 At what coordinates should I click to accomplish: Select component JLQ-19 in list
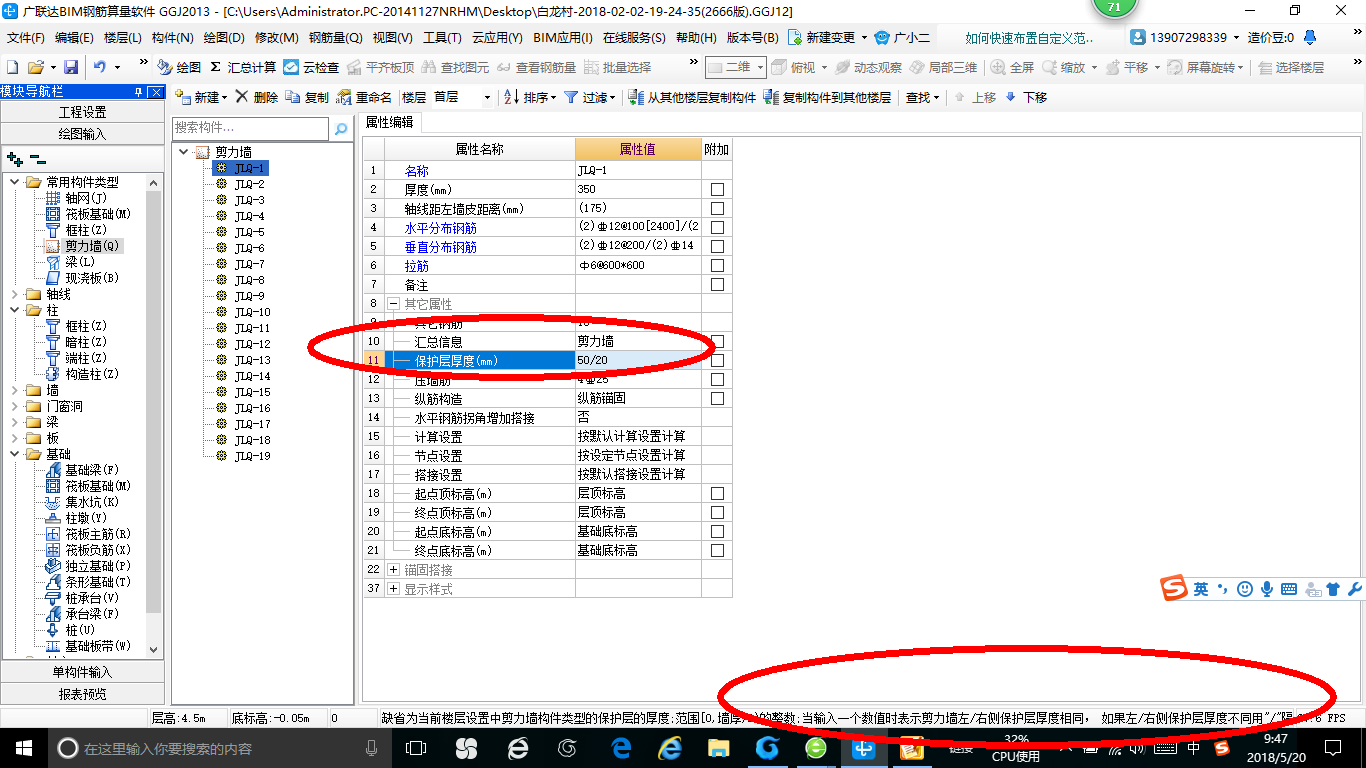point(251,456)
